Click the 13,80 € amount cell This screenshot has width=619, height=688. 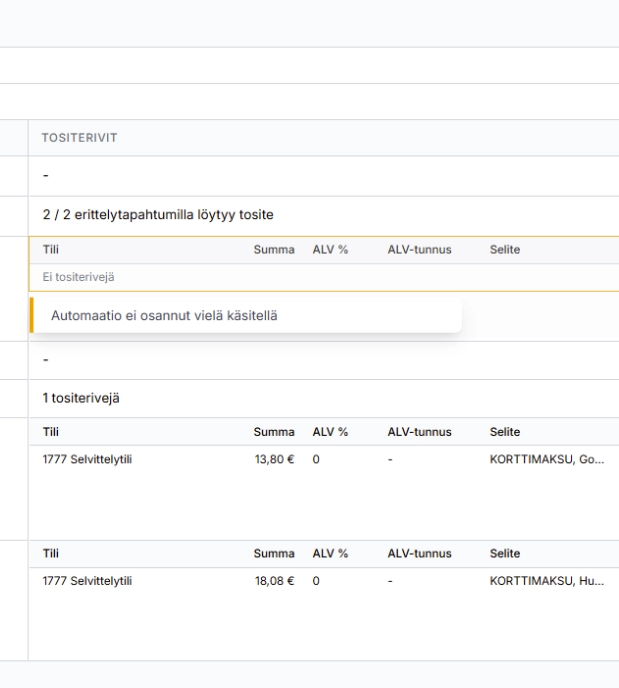pos(274,461)
